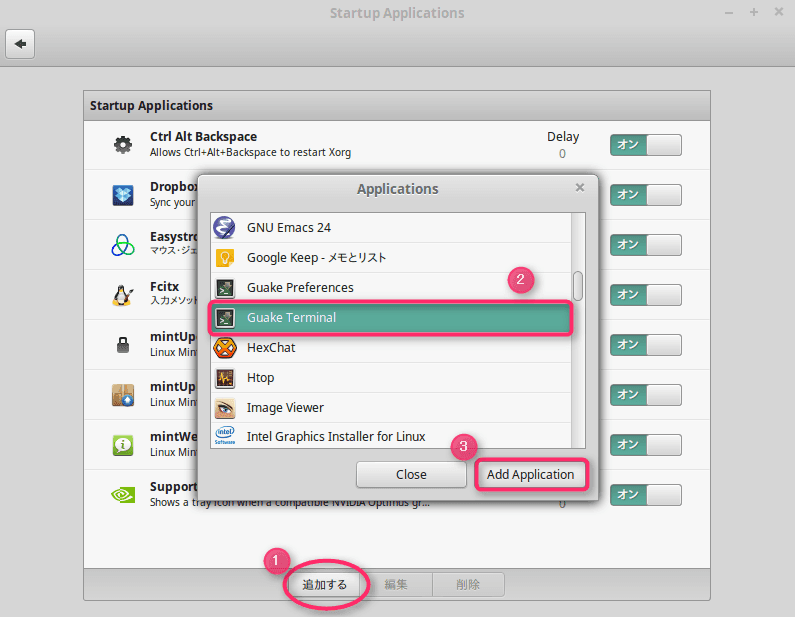Toggle the Ctrl Alt Backspace startup switch

645,145
